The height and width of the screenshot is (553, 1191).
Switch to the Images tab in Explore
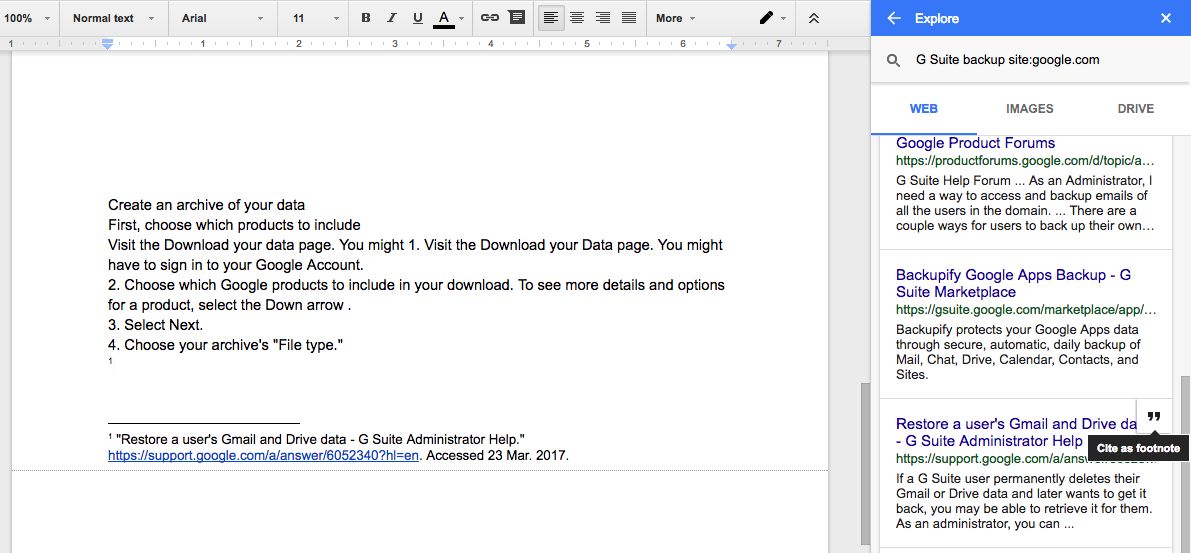(1029, 109)
